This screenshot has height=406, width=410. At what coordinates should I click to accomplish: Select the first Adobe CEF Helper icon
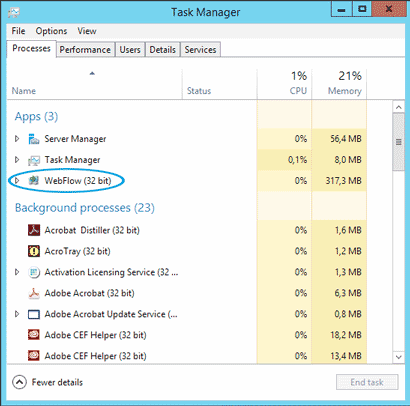point(34,335)
